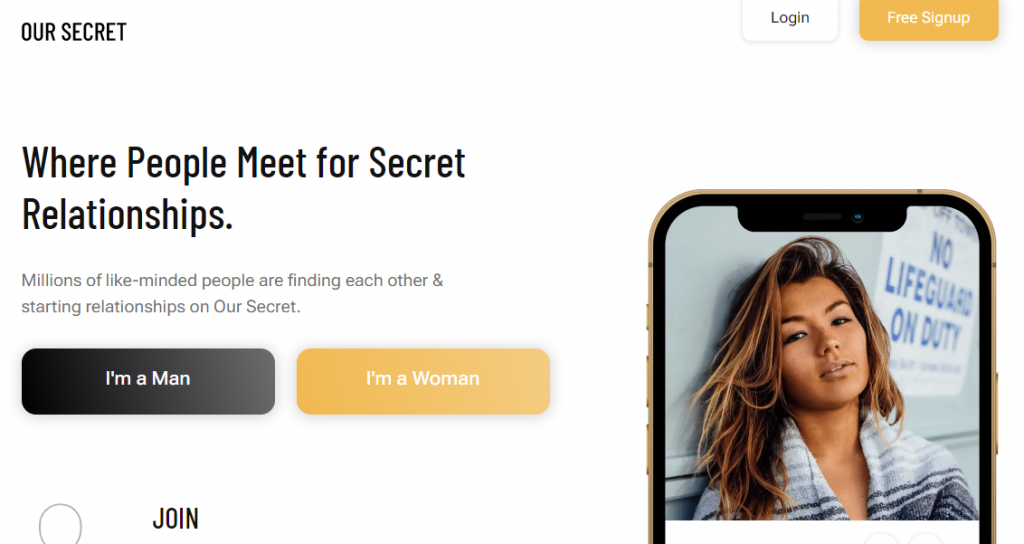Click the left round button under profile photo
The width and height of the screenshot is (1024, 544).
882,539
